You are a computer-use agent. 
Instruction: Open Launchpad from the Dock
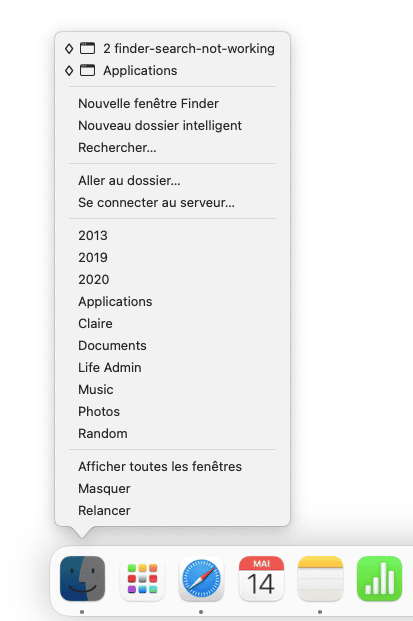coord(142,579)
